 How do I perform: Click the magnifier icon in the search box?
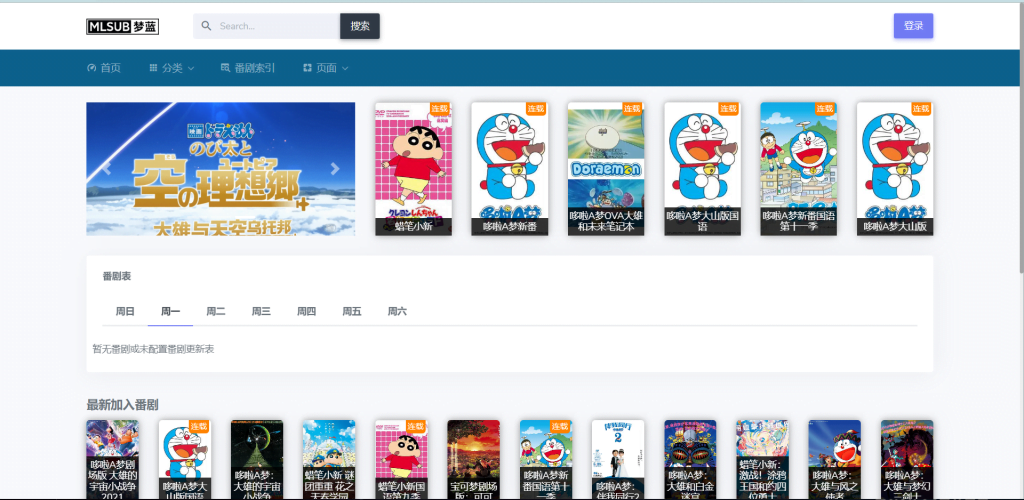click(x=206, y=26)
